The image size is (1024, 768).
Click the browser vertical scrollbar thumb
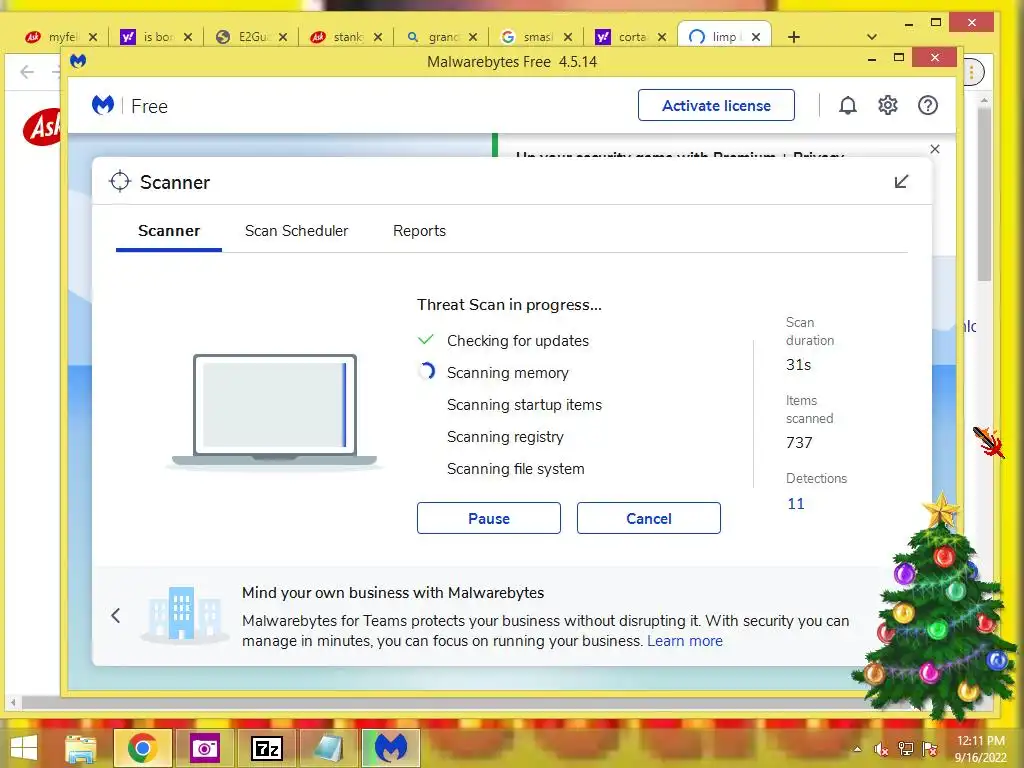984,194
